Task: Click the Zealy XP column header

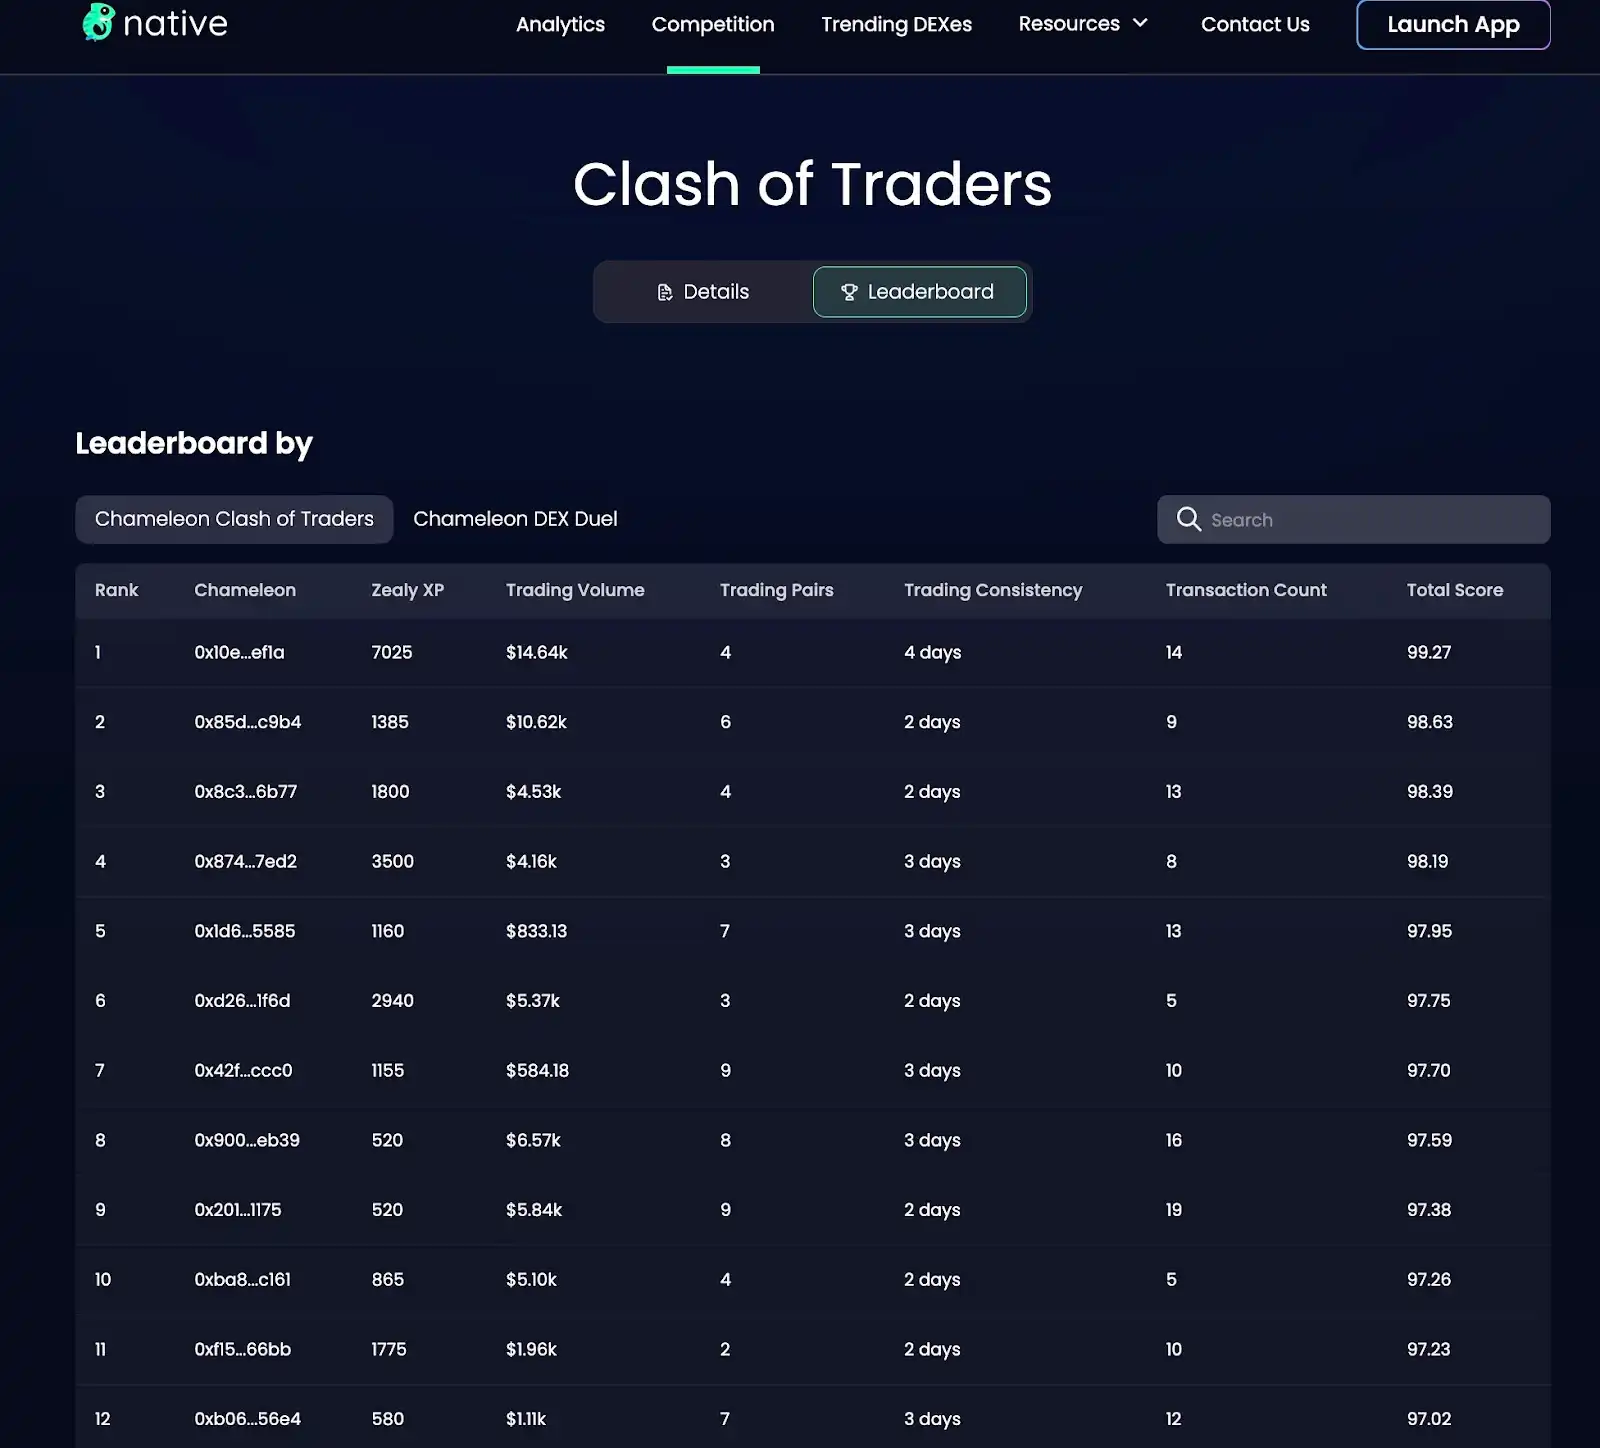Action: click(x=407, y=590)
